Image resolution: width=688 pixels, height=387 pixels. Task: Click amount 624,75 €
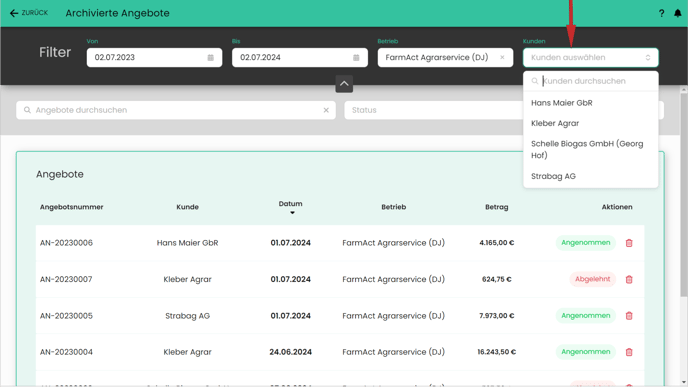click(x=497, y=279)
